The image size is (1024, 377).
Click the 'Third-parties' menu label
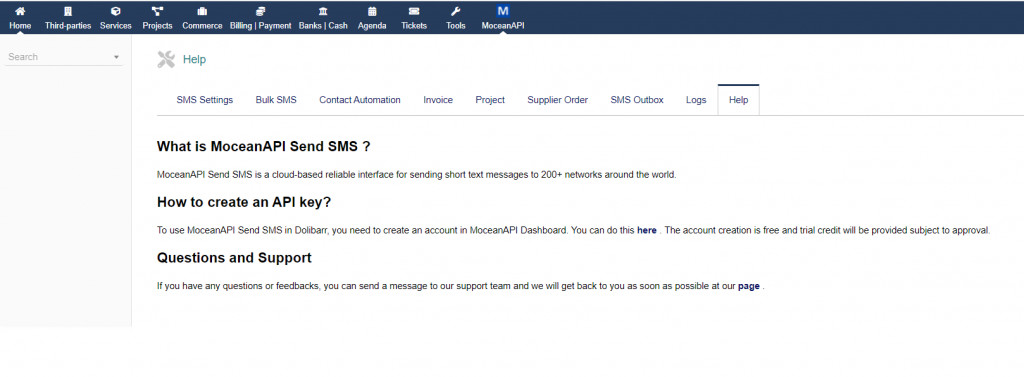(x=68, y=26)
